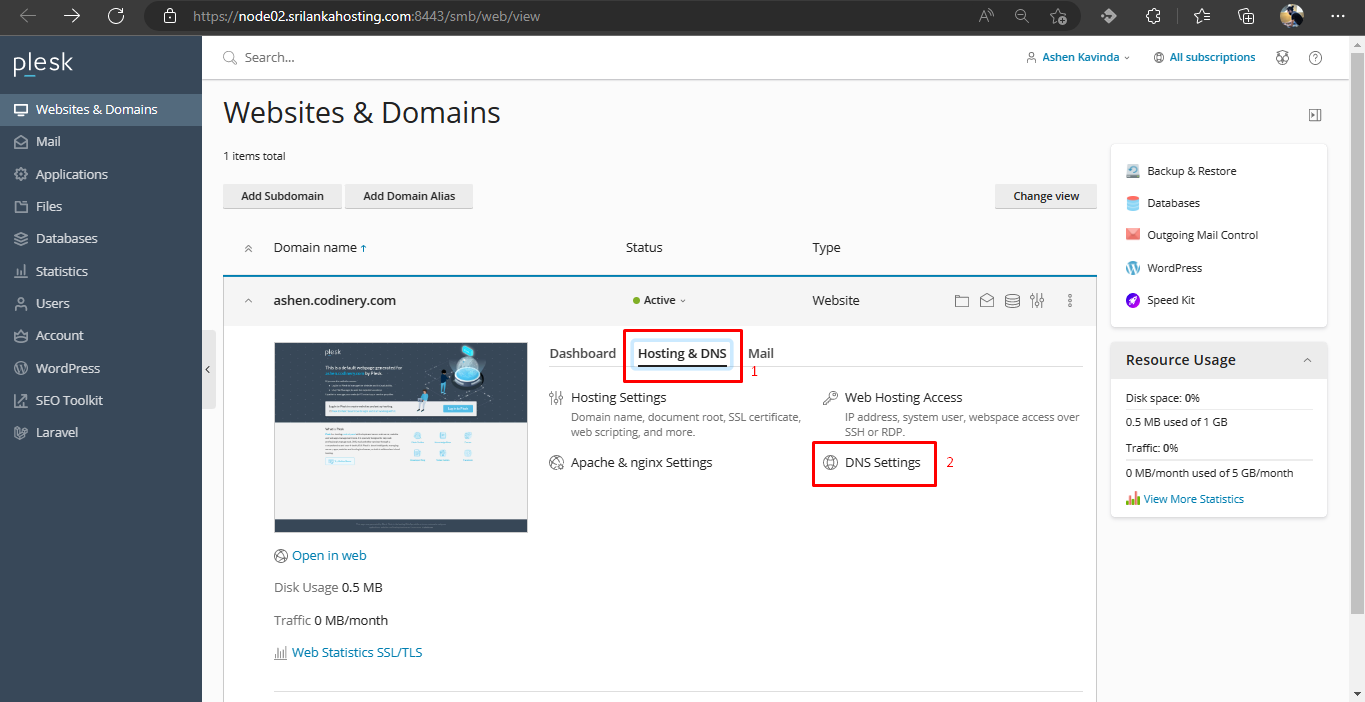The width and height of the screenshot is (1365, 702).
Task: Collapse the left navigation sidebar
Action: (x=207, y=369)
